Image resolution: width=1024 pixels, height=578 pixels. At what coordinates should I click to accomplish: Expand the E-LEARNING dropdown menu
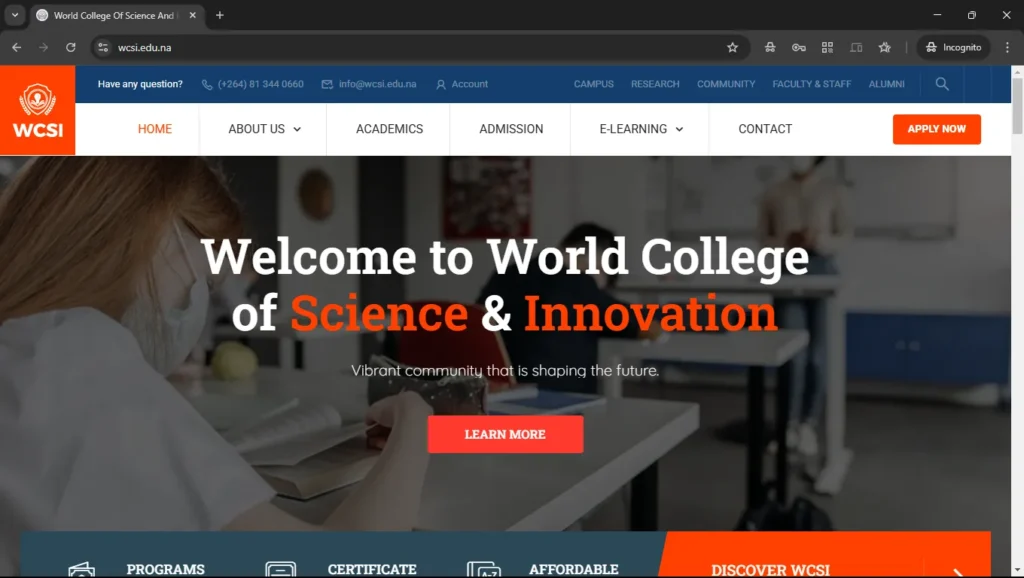tap(641, 129)
